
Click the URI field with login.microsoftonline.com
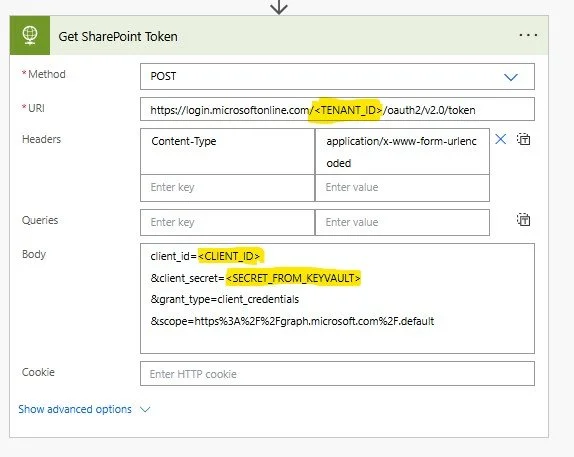coord(337,109)
